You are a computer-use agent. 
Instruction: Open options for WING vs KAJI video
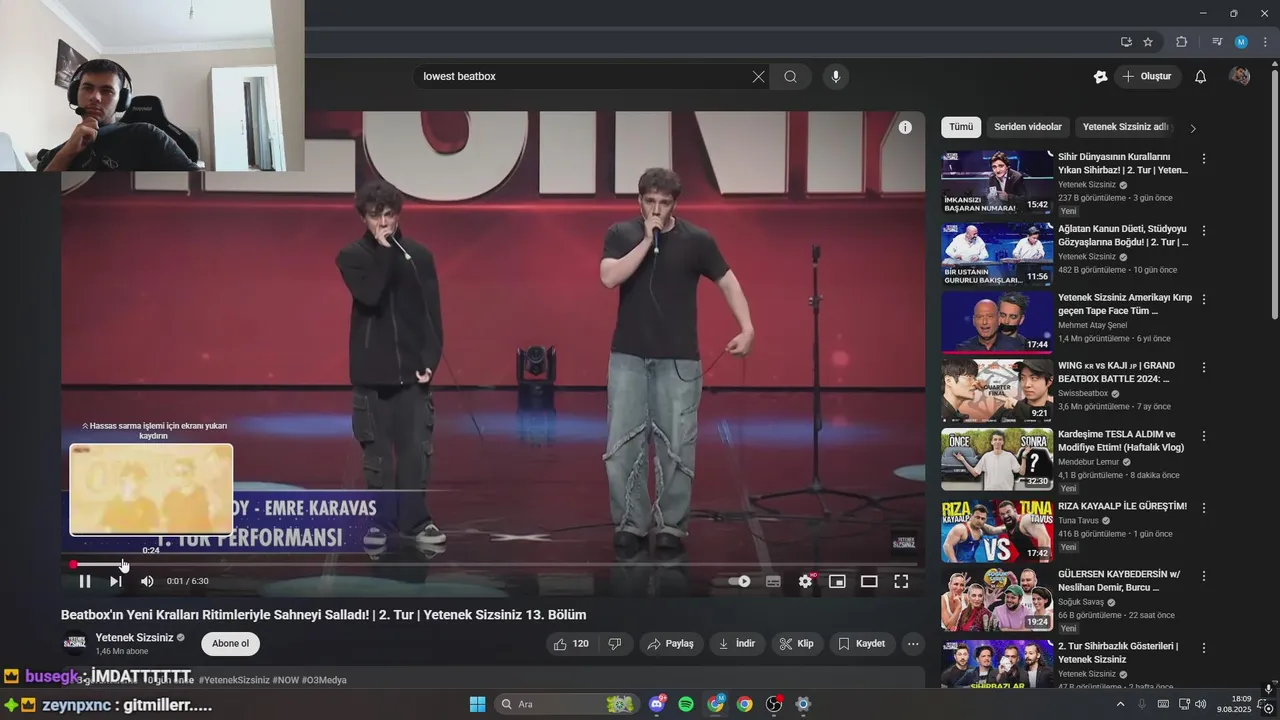pos(1204,367)
